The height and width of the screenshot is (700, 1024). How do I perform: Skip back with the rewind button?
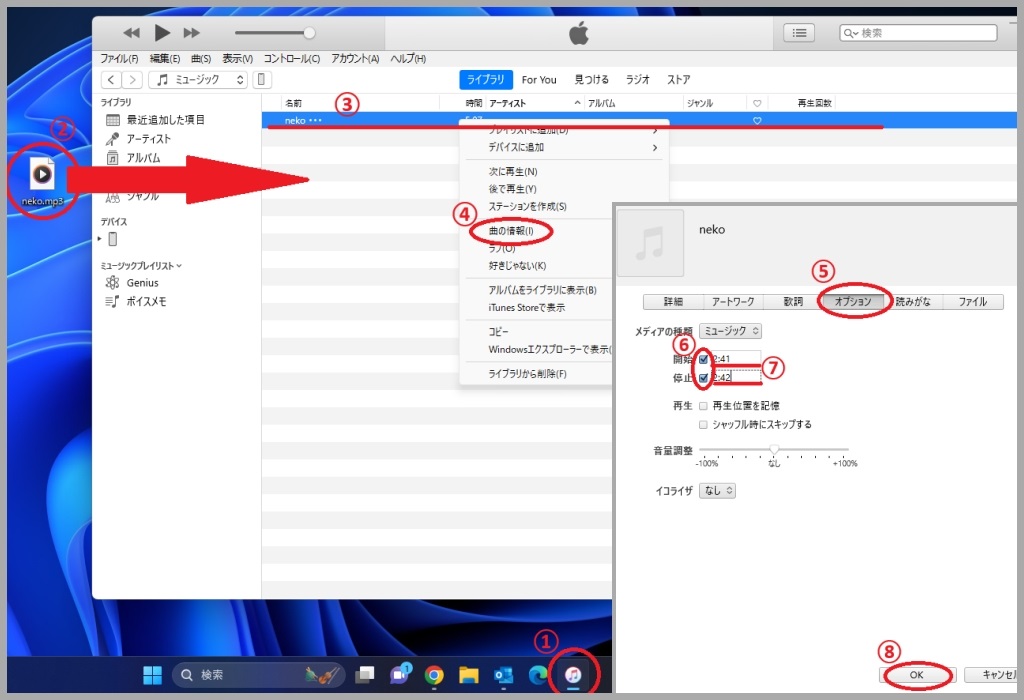[131, 33]
